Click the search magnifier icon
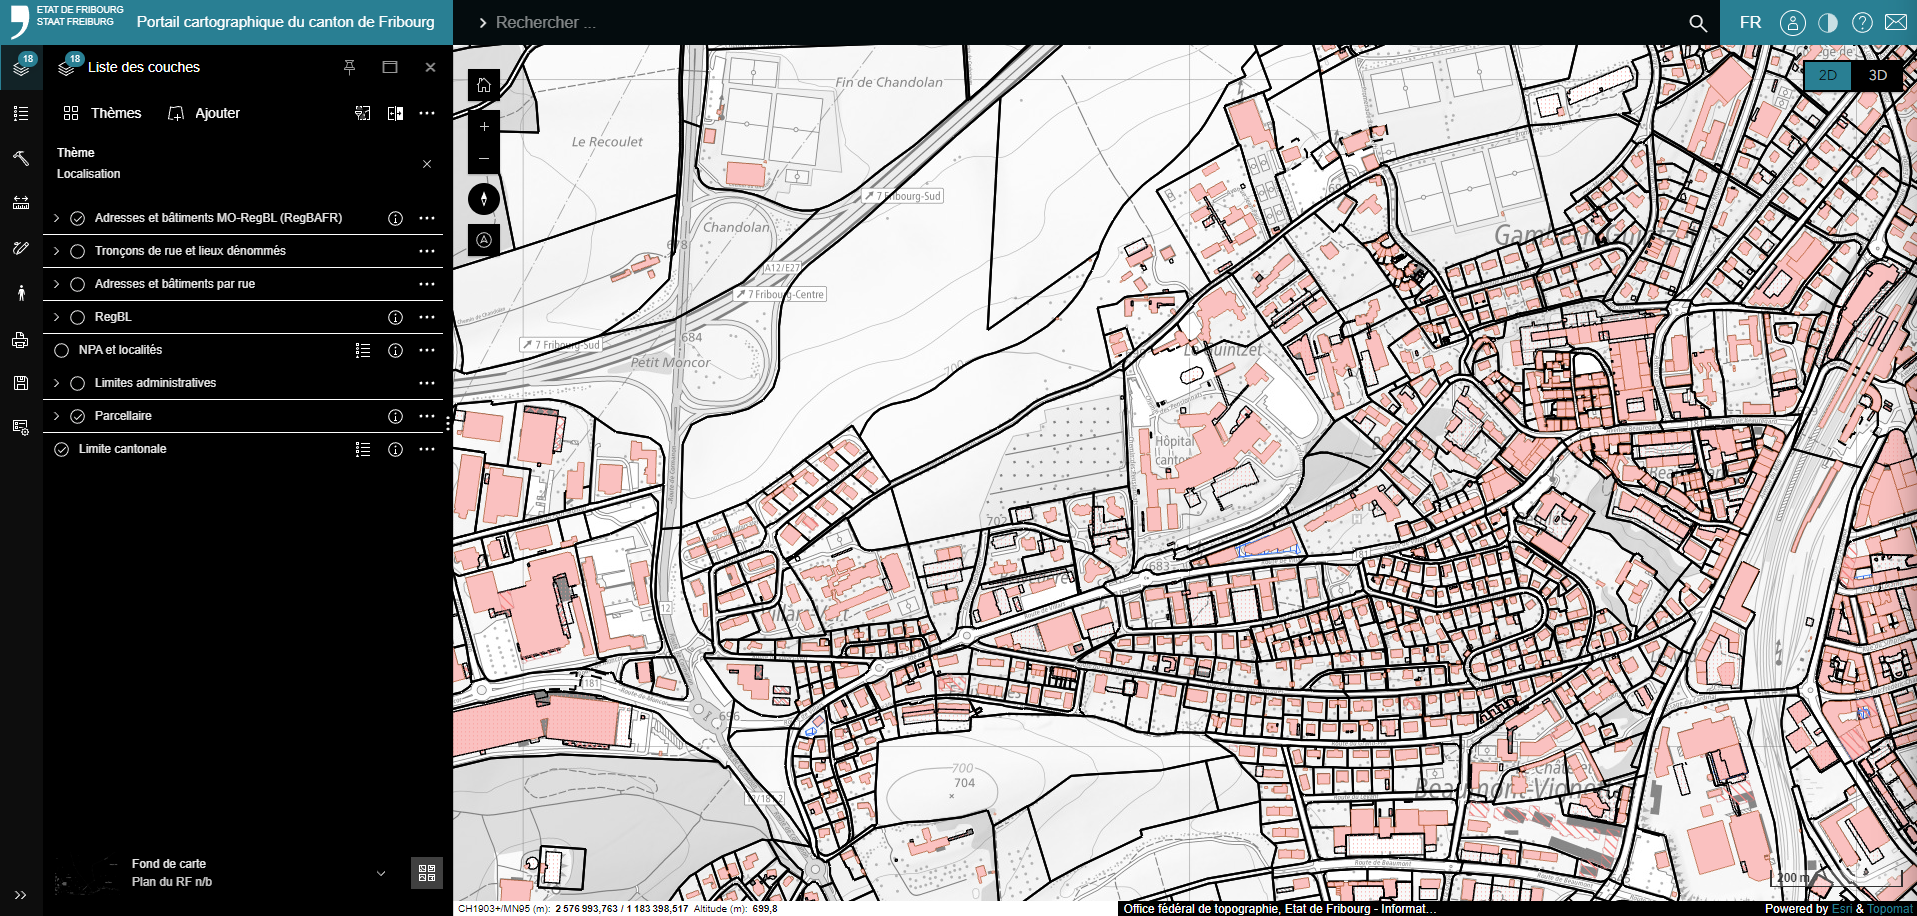 point(1698,22)
